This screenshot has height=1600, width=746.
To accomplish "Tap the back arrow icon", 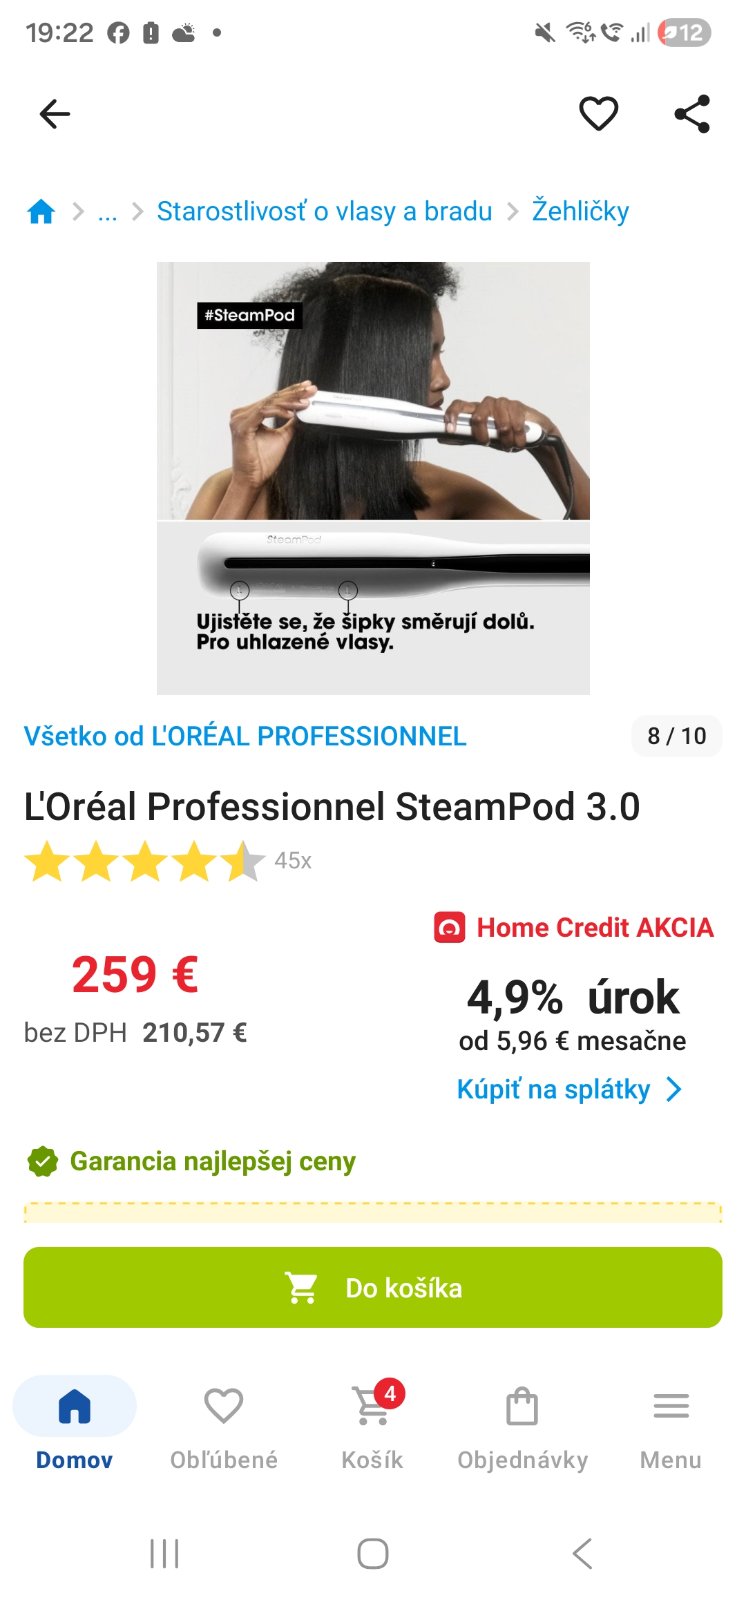I will pos(55,114).
